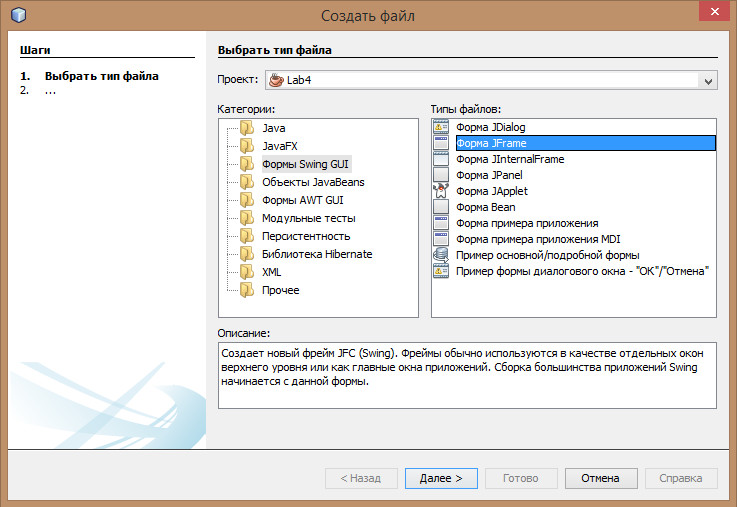737x507 pixels.
Task: Click the database icon of Пример основной/подробной формы
Action: [x=441, y=255]
